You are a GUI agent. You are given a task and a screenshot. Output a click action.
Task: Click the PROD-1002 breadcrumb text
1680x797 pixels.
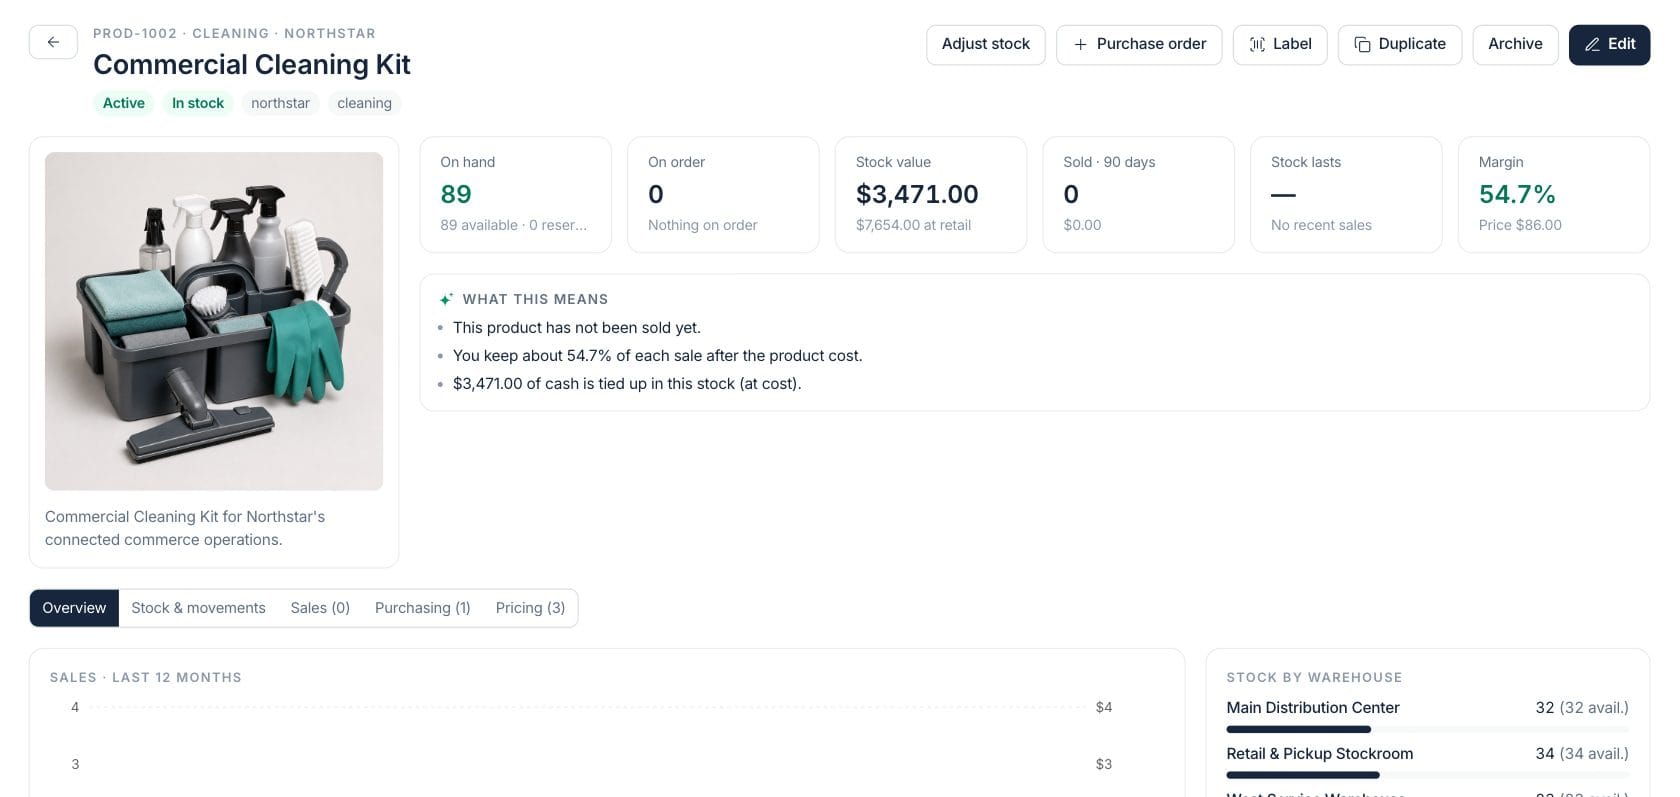pos(135,33)
